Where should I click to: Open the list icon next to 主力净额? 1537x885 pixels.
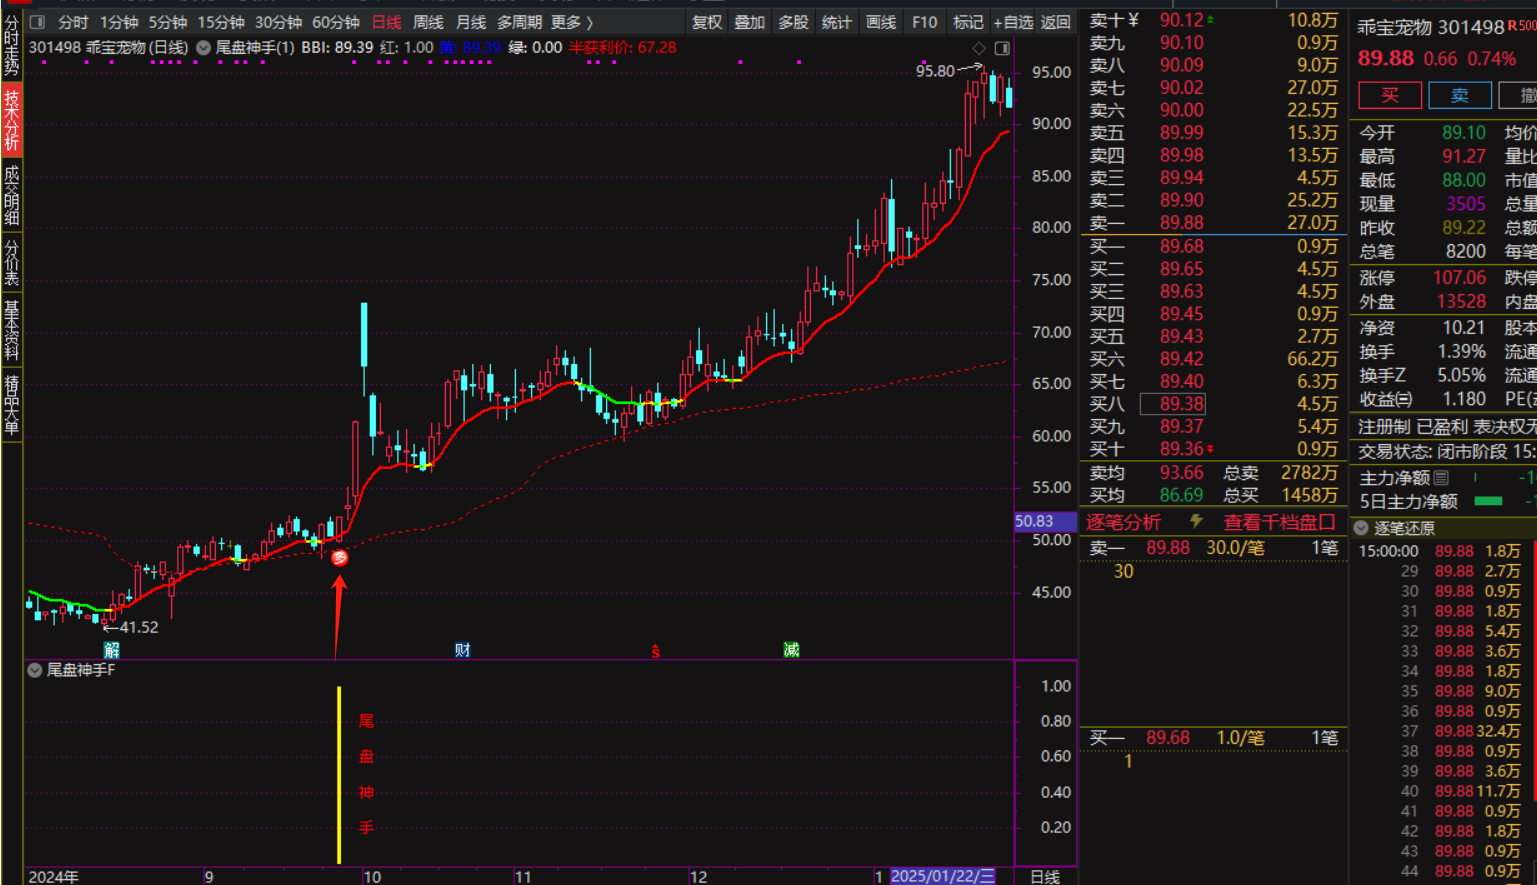click(1441, 478)
